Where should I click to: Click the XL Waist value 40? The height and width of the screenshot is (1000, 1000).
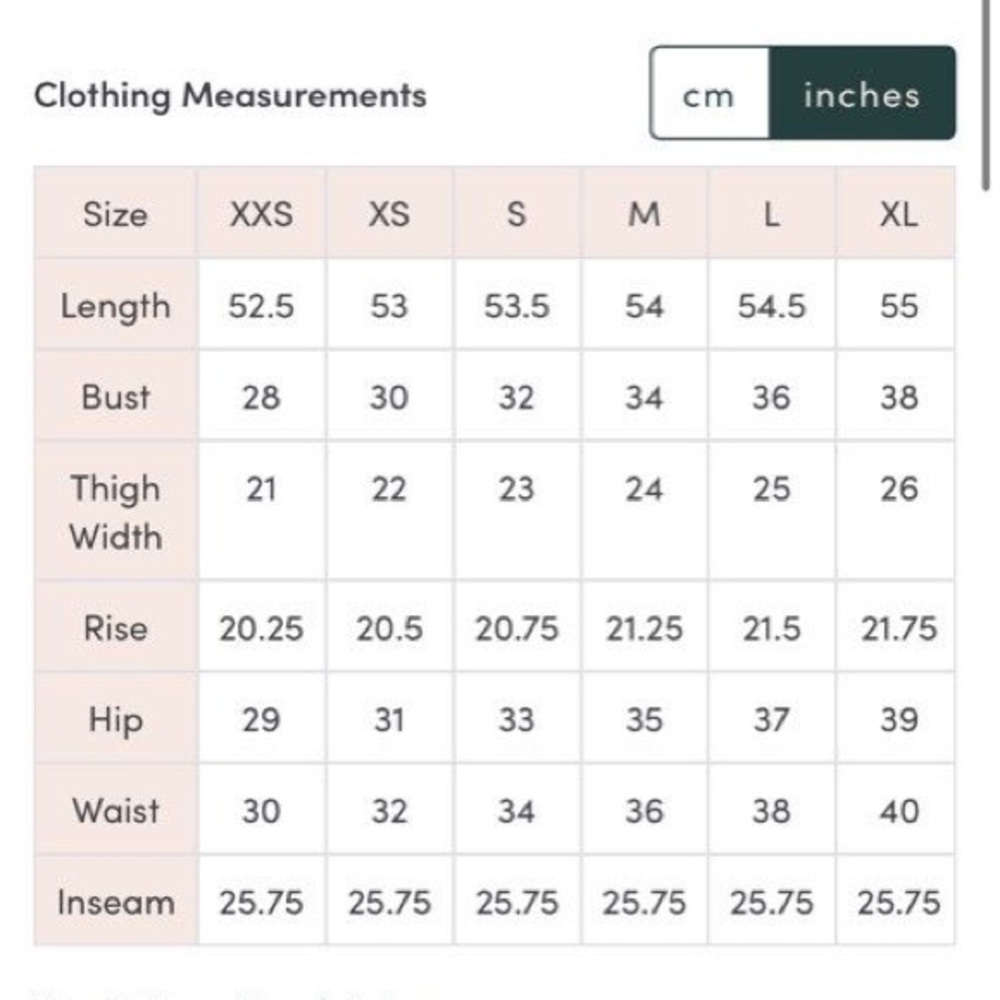pyautogui.click(x=899, y=811)
